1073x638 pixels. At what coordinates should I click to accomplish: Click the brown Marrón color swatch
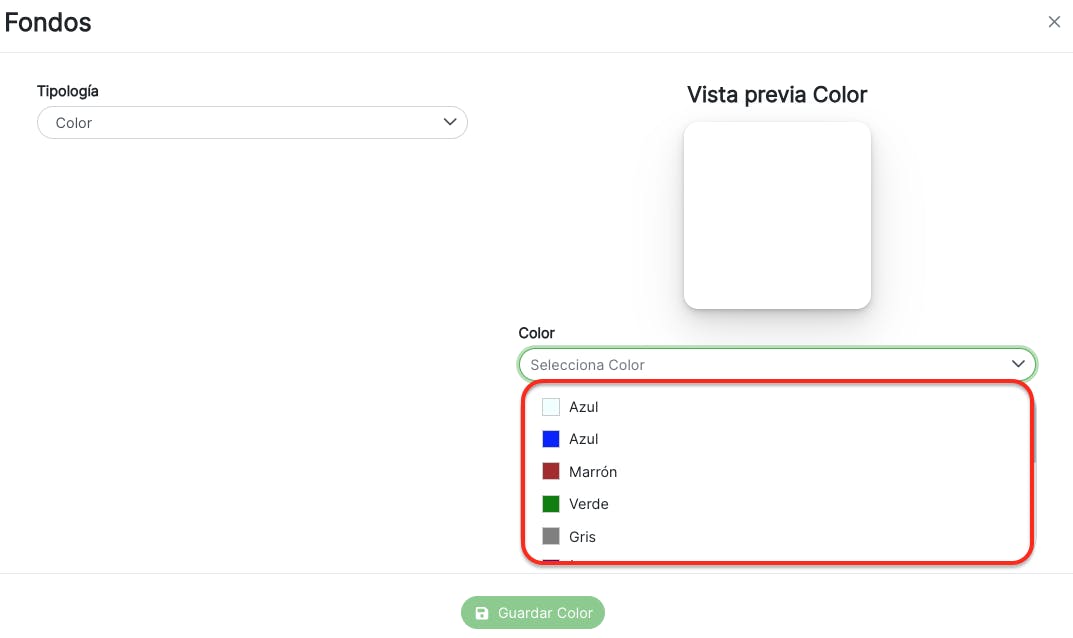tap(551, 471)
